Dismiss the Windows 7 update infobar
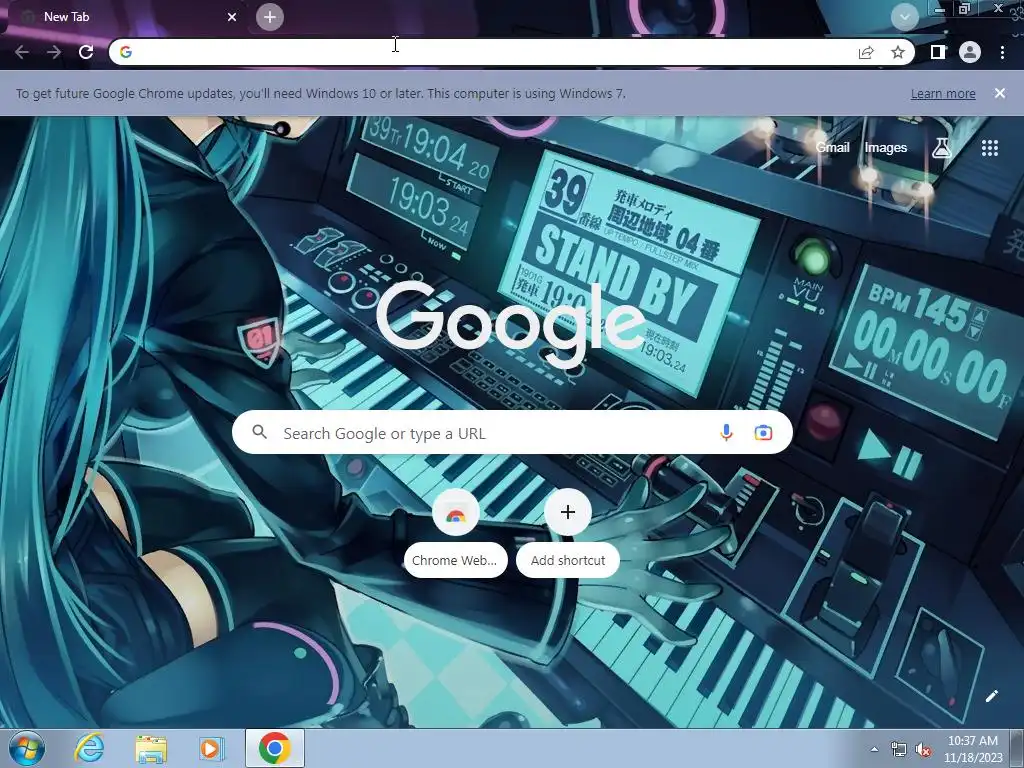The height and width of the screenshot is (768, 1024). (1000, 93)
